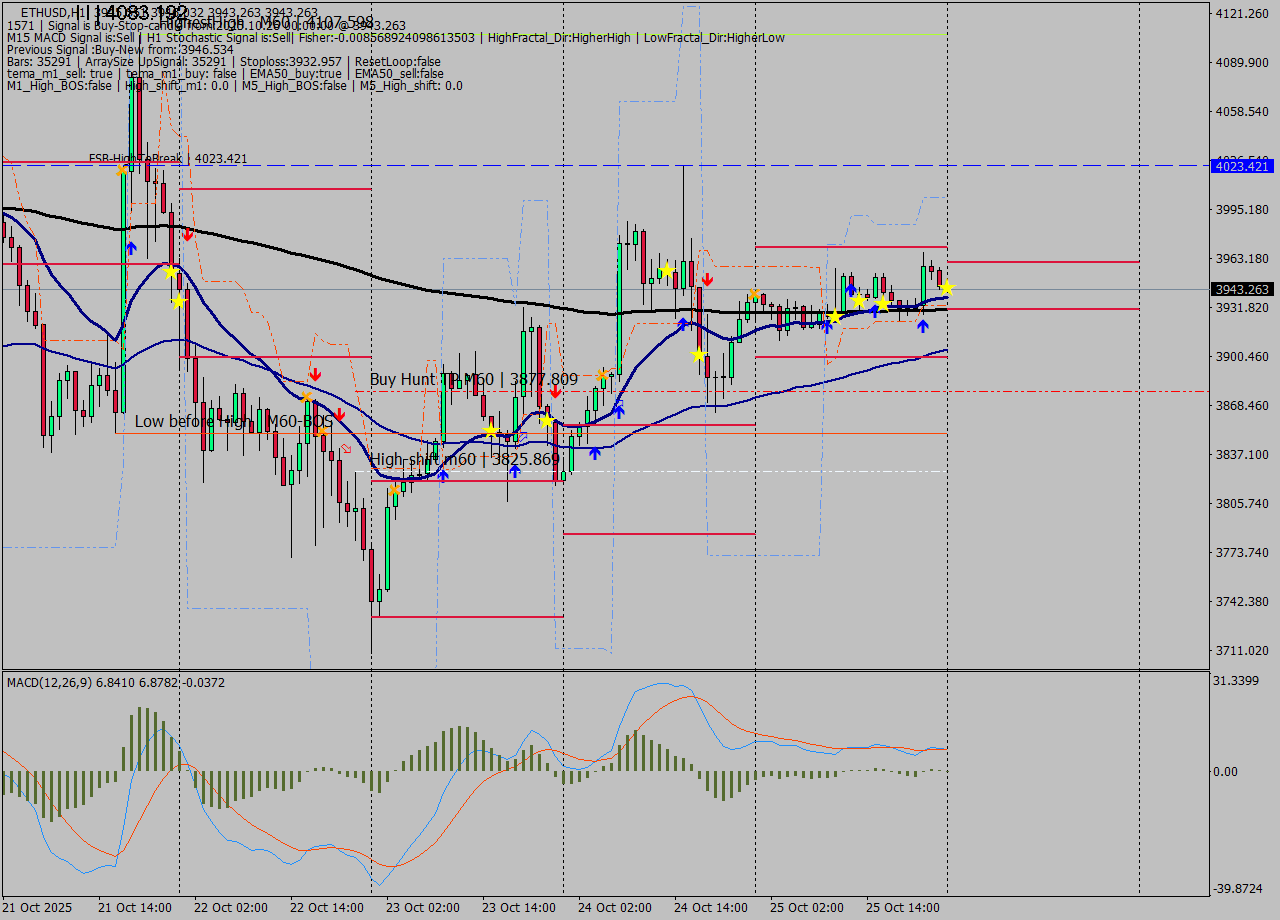1280x920 pixels.
Task: Click the 23 Oct 02:00 time axis label
Action: (x=422, y=908)
